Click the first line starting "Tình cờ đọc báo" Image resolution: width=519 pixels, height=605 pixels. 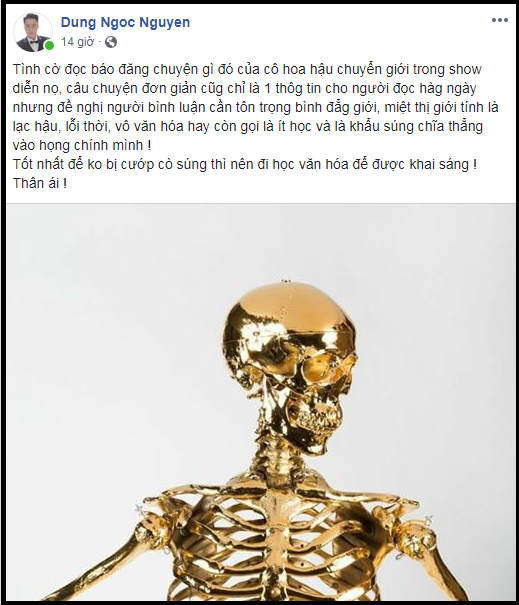pyautogui.click(x=247, y=69)
